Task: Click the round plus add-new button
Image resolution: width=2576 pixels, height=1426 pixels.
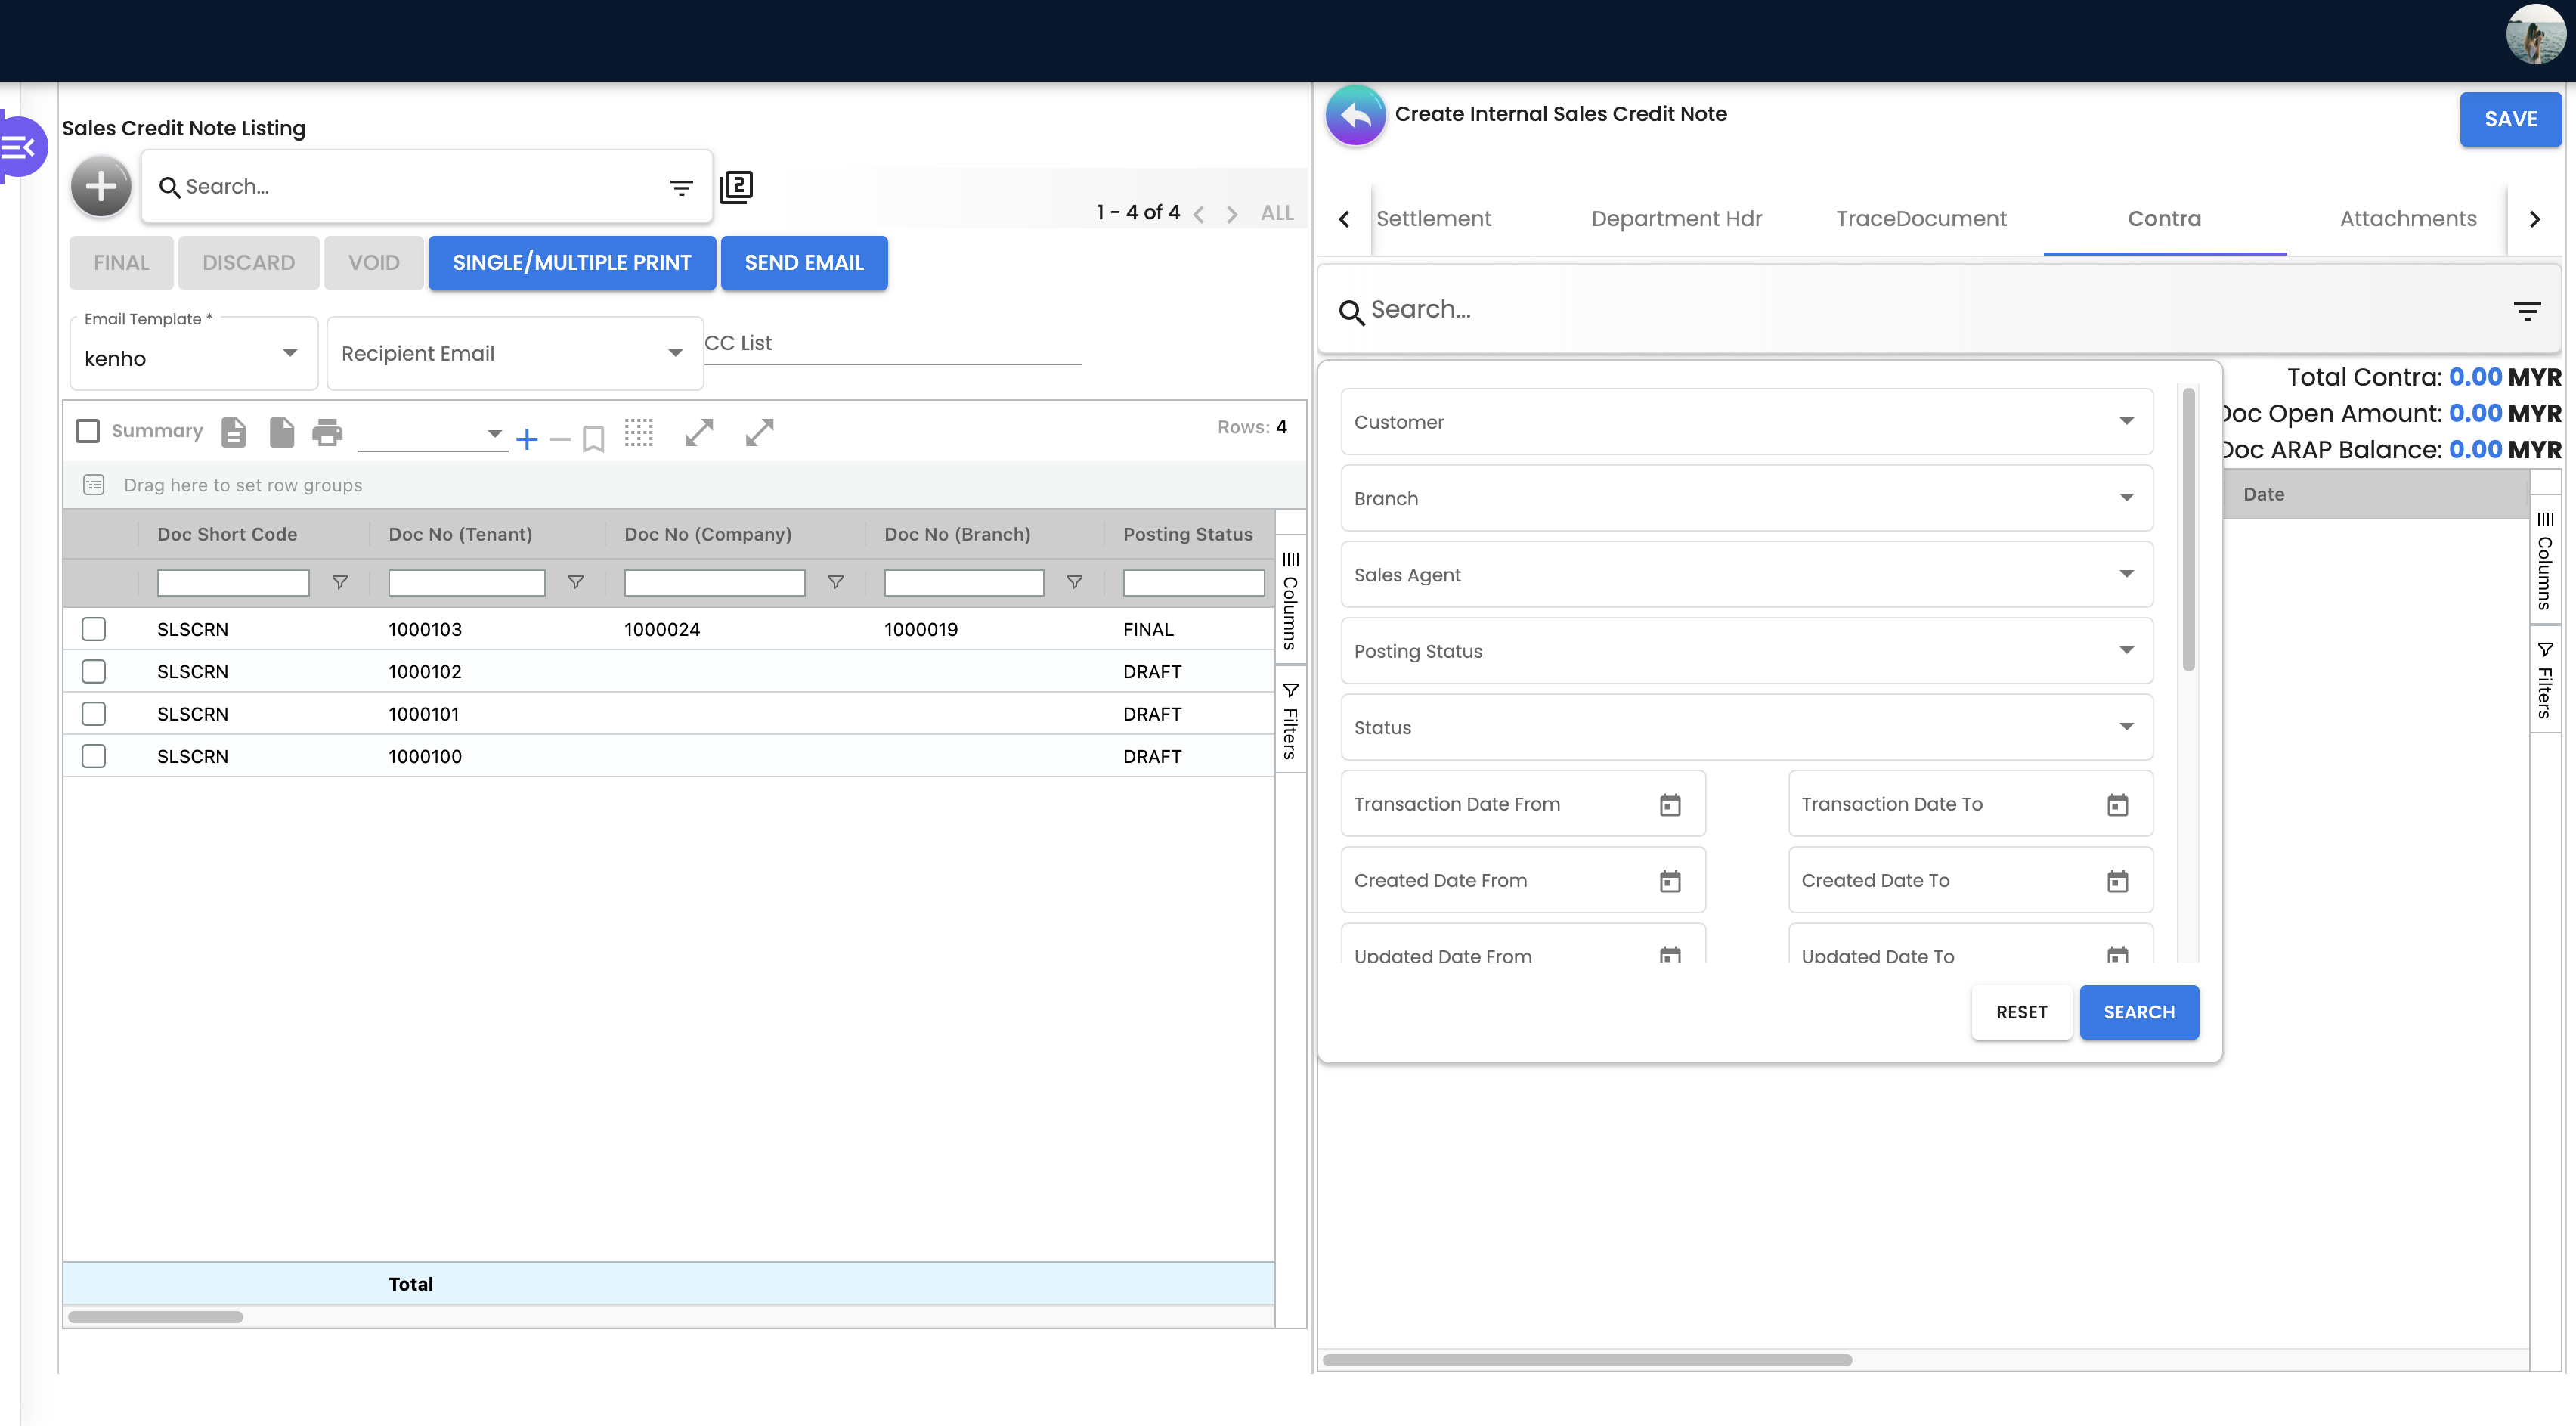Action: (x=101, y=186)
